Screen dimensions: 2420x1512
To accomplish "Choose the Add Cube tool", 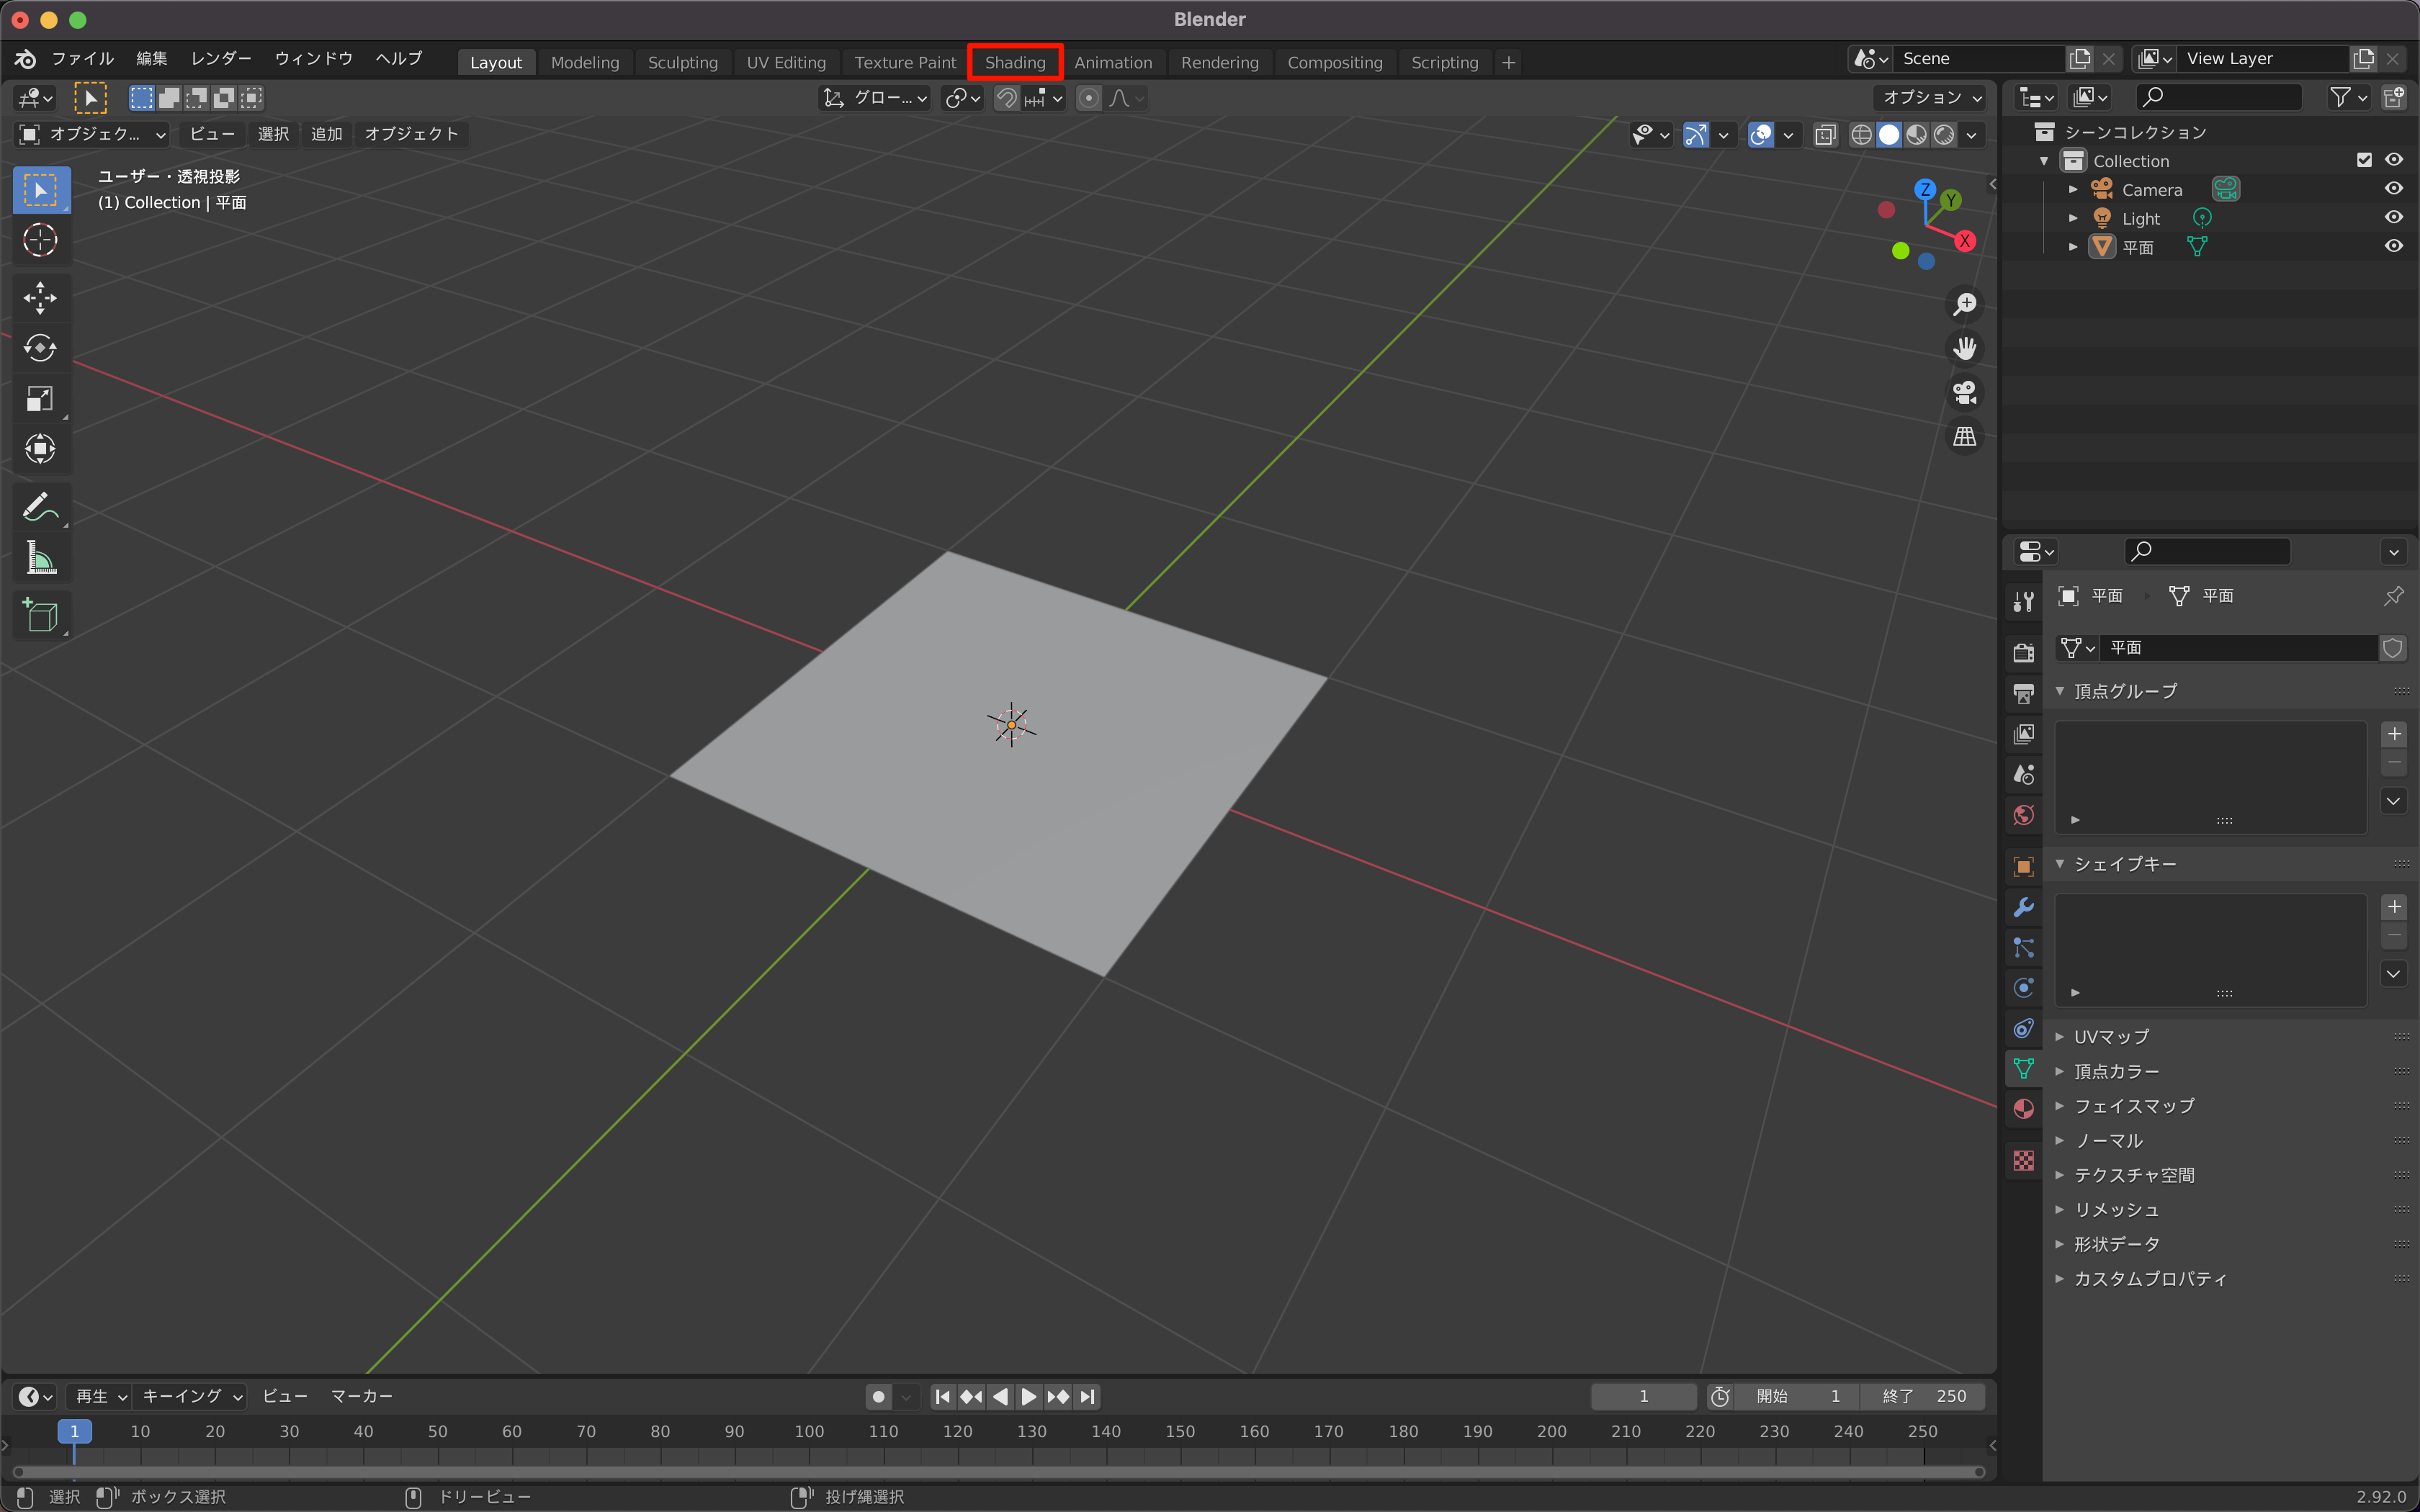I will point(40,615).
